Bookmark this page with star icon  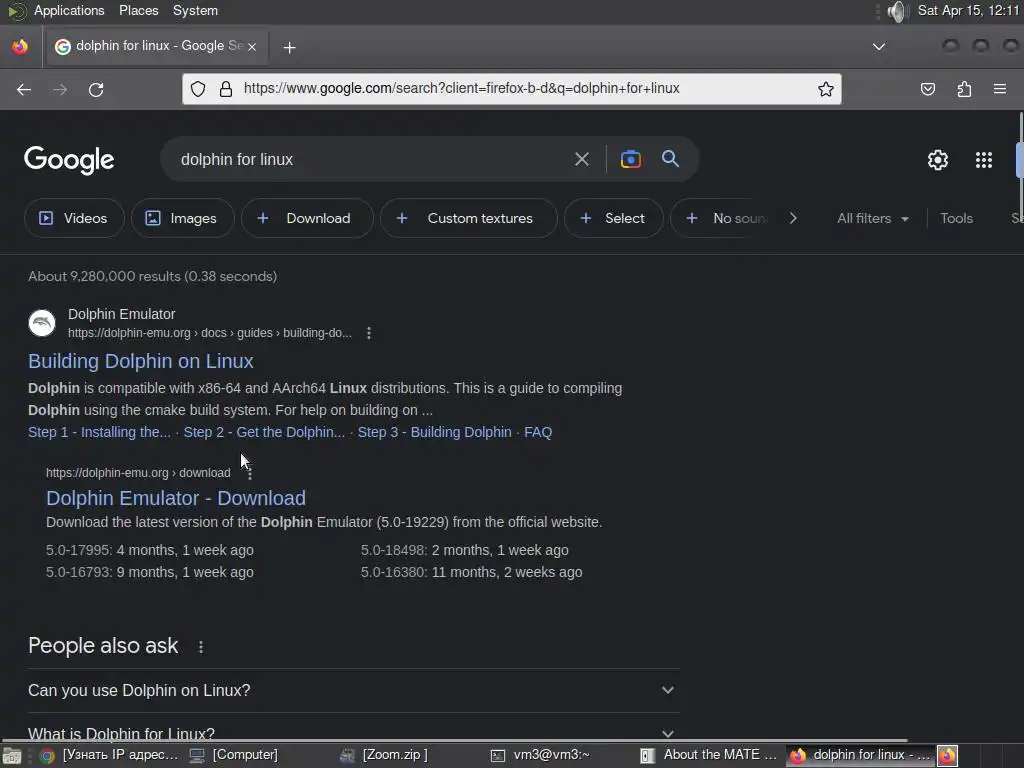click(x=825, y=89)
